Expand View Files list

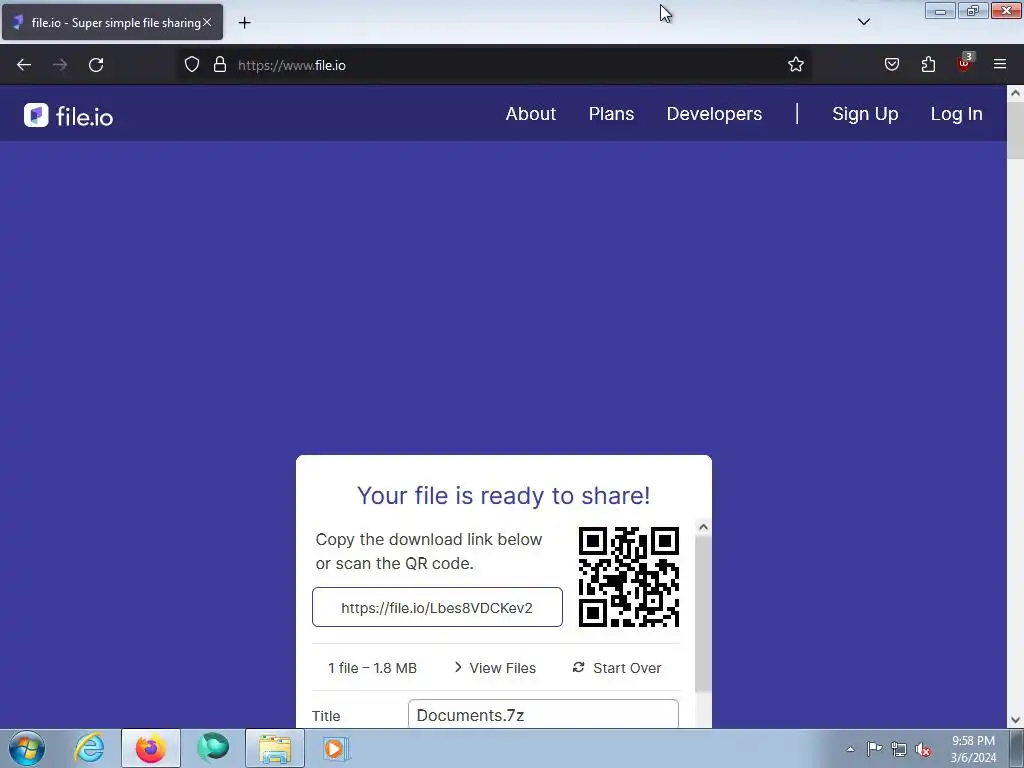click(494, 667)
